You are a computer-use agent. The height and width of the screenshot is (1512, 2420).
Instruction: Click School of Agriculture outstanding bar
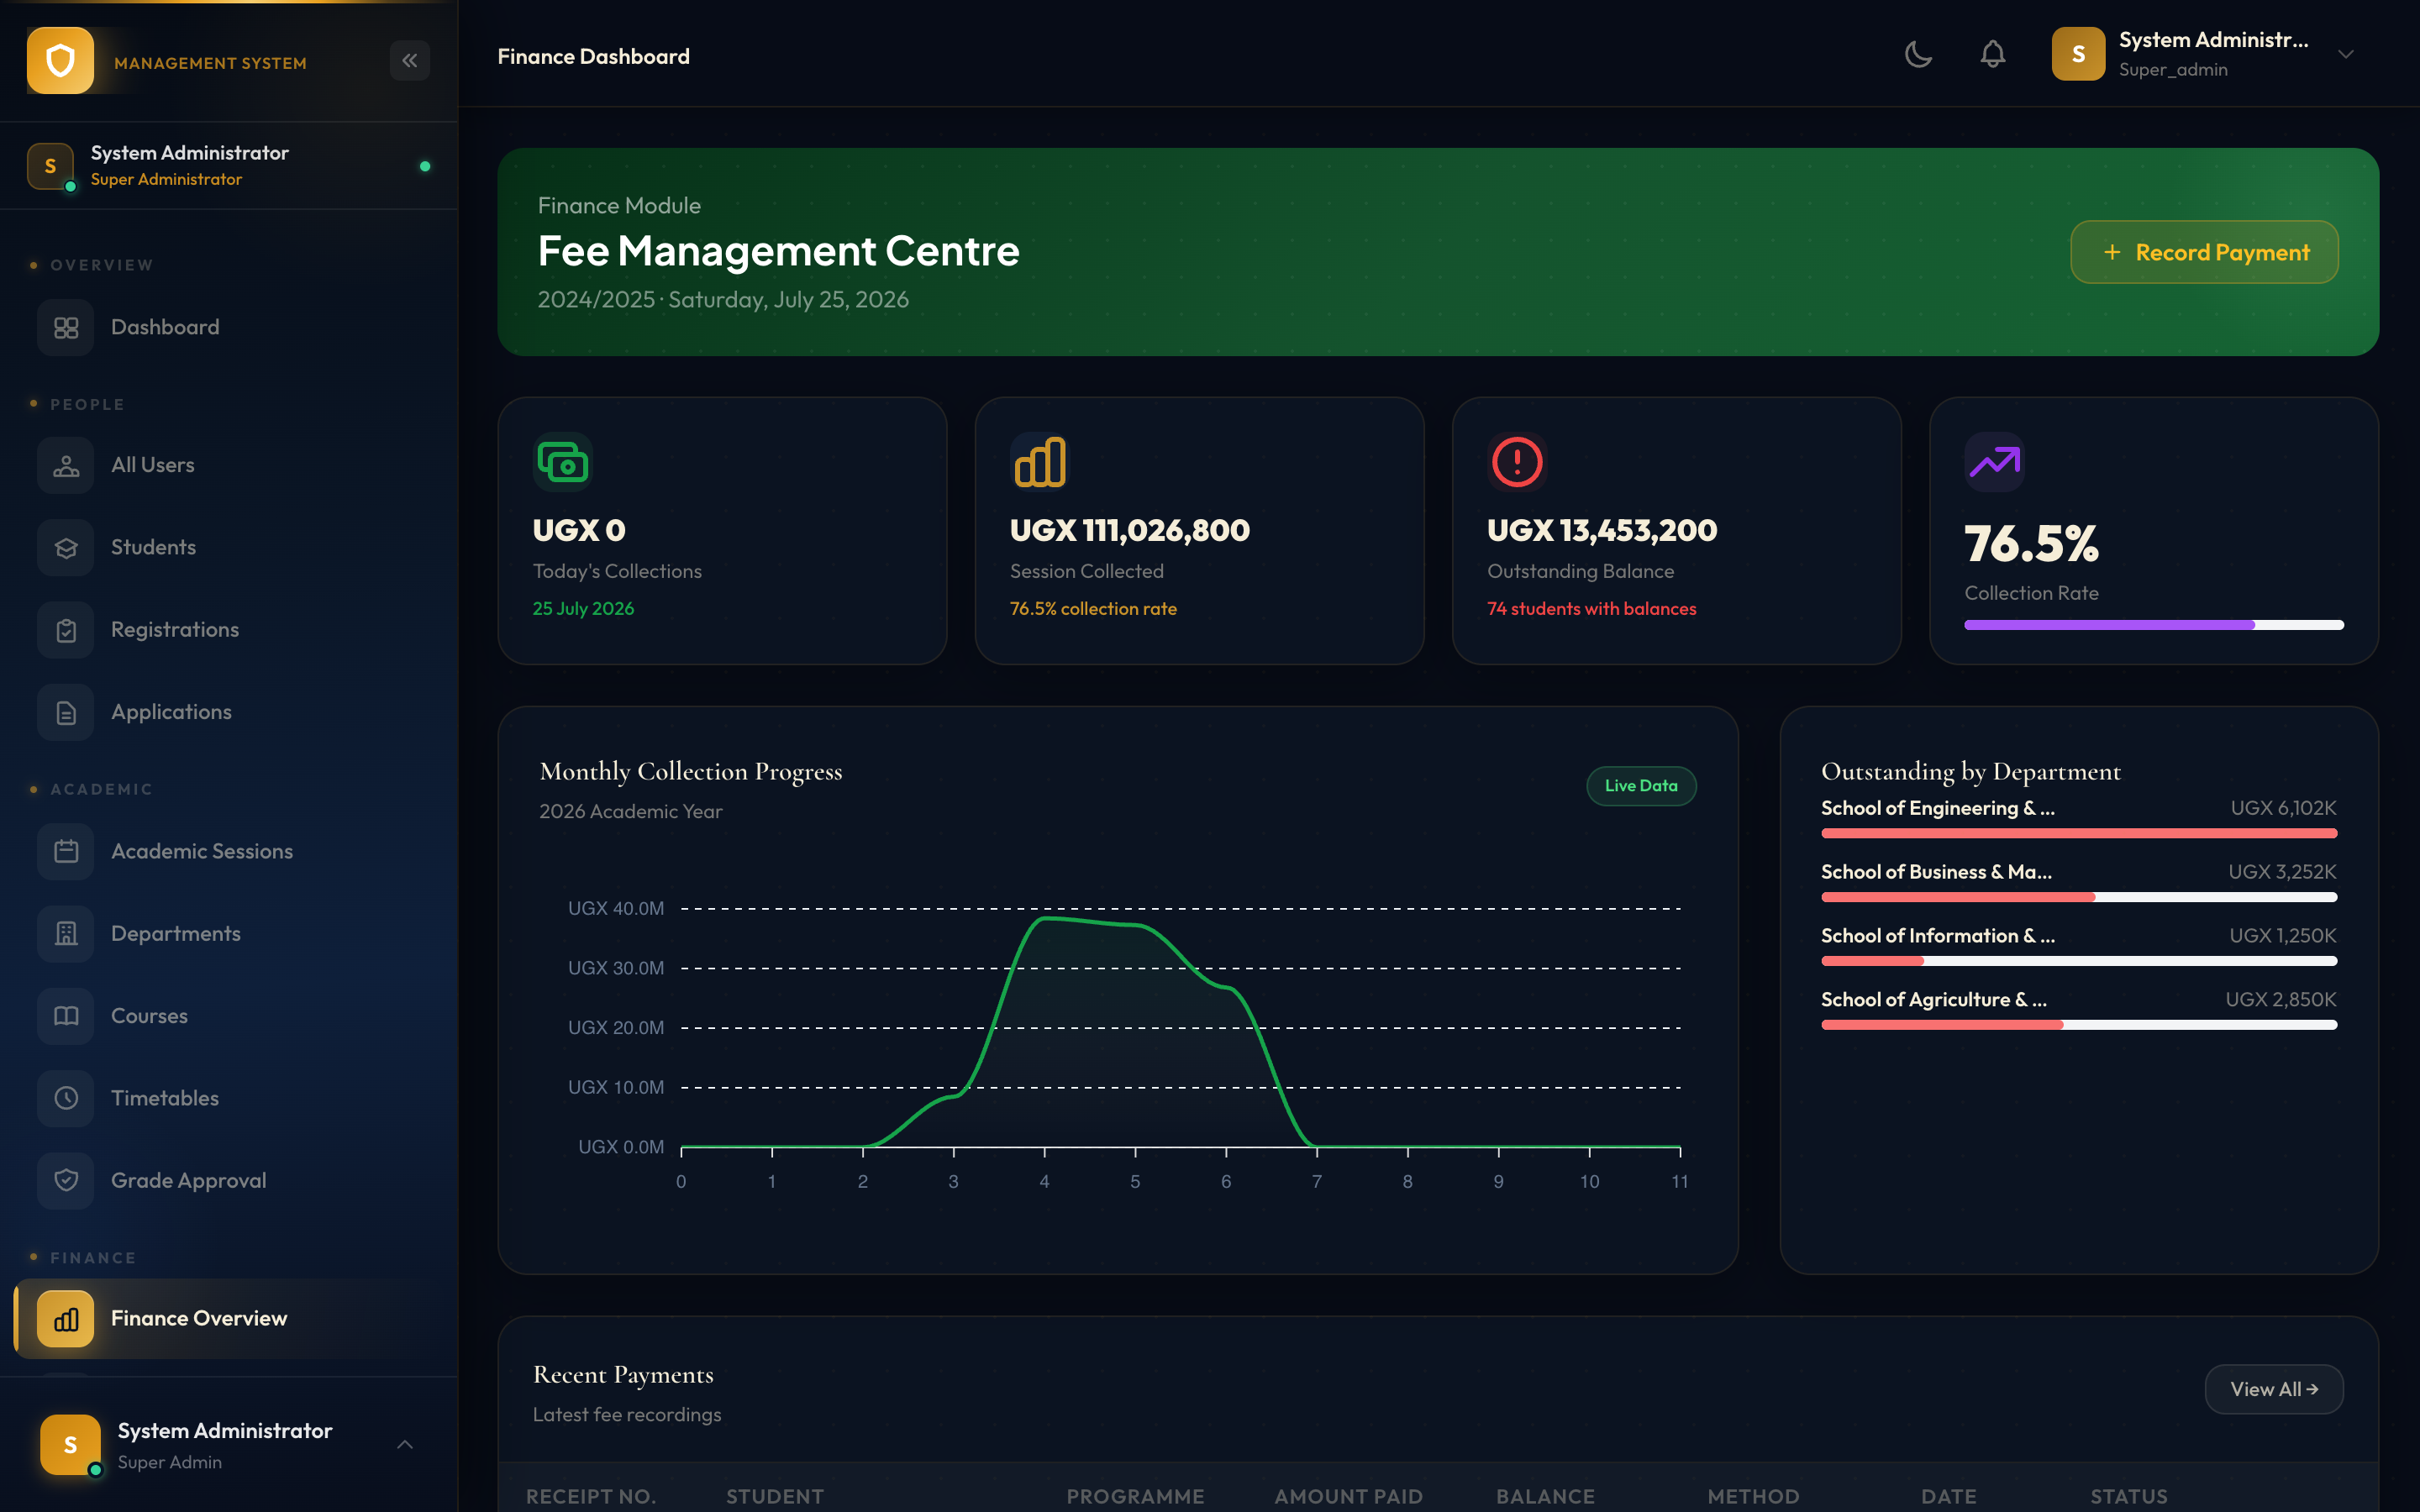[2079, 1025]
